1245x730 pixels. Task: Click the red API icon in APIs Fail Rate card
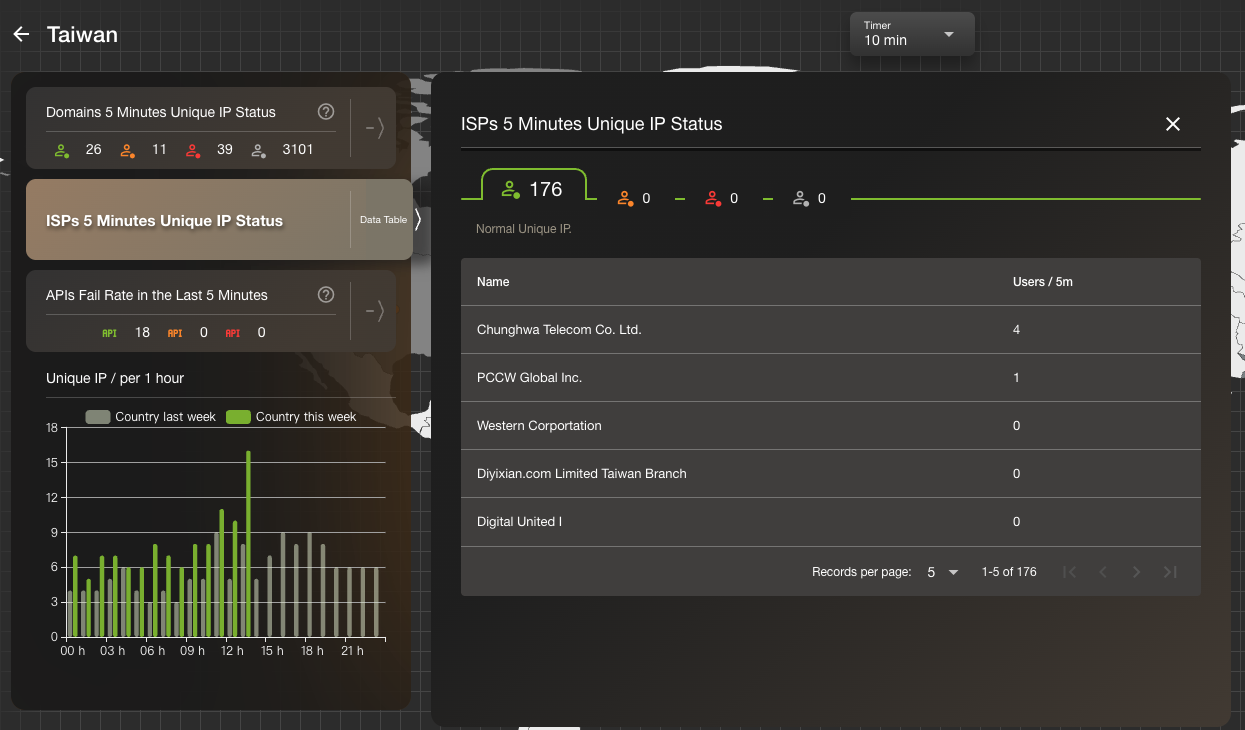click(x=233, y=333)
